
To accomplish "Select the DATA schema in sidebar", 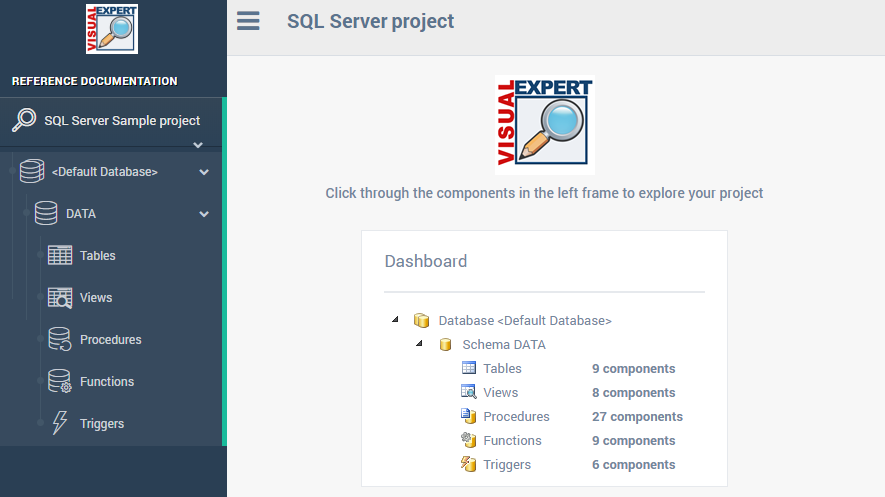I will [81, 214].
